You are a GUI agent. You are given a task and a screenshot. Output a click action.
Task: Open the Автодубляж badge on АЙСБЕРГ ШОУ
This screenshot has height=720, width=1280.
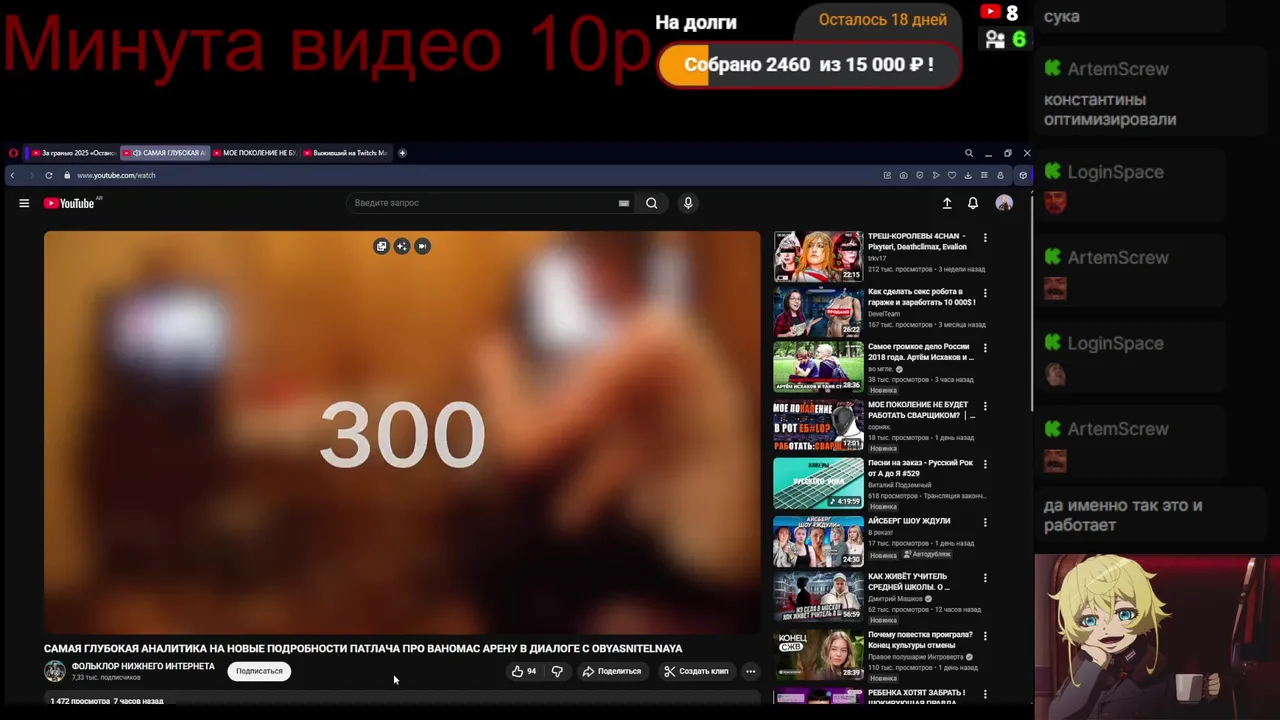tap(927, 554)
